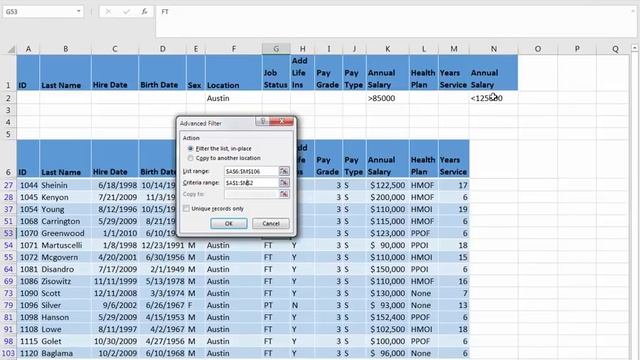This screenshot has width=640, height=360.
Task: Click criteria cell containing Austin in row 2
Action: (x=233, y=98)
